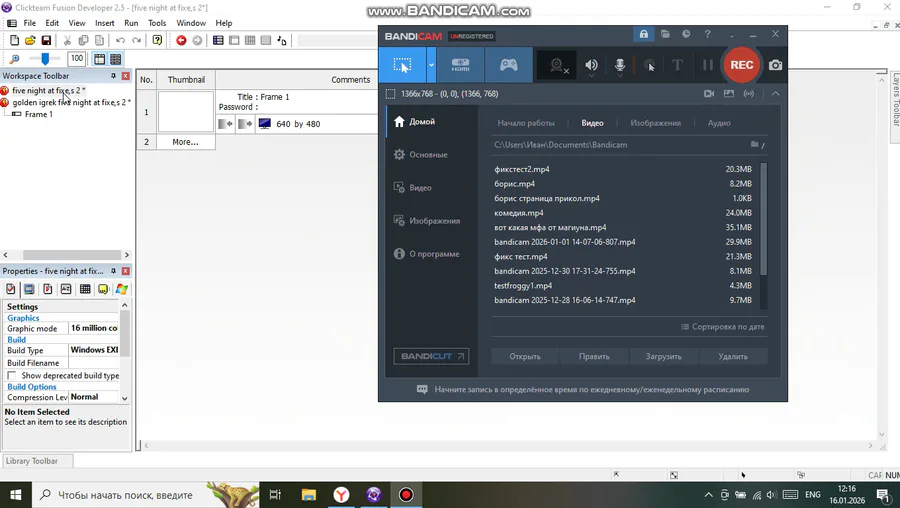Pin the Properties panel
The height and width of the screenshot is (508, 900).
(113, 271)
